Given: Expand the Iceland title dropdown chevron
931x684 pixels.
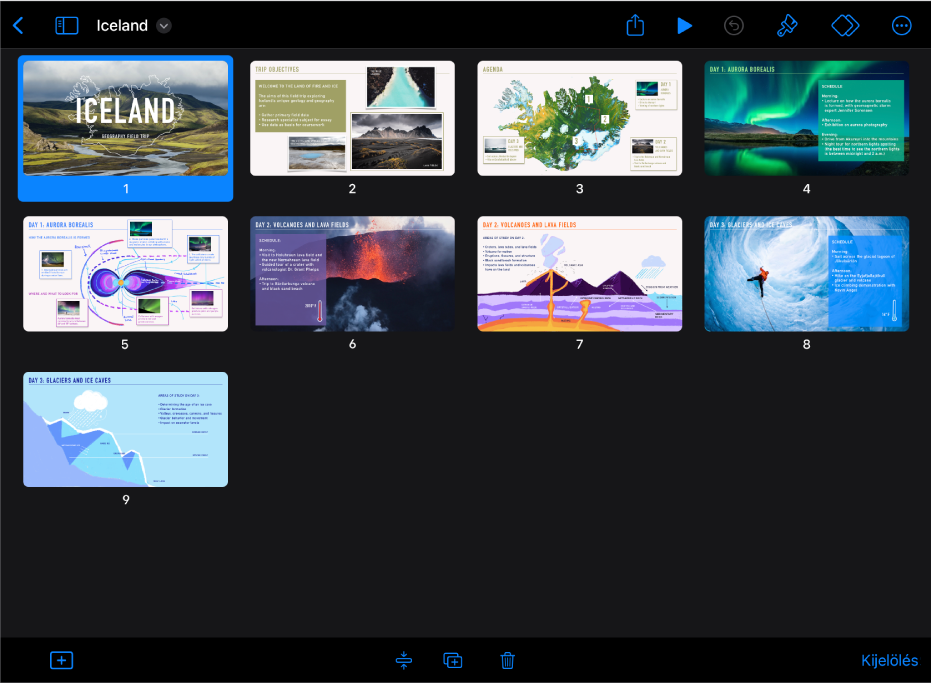Looking at the screenshot, I should point(164,26).
